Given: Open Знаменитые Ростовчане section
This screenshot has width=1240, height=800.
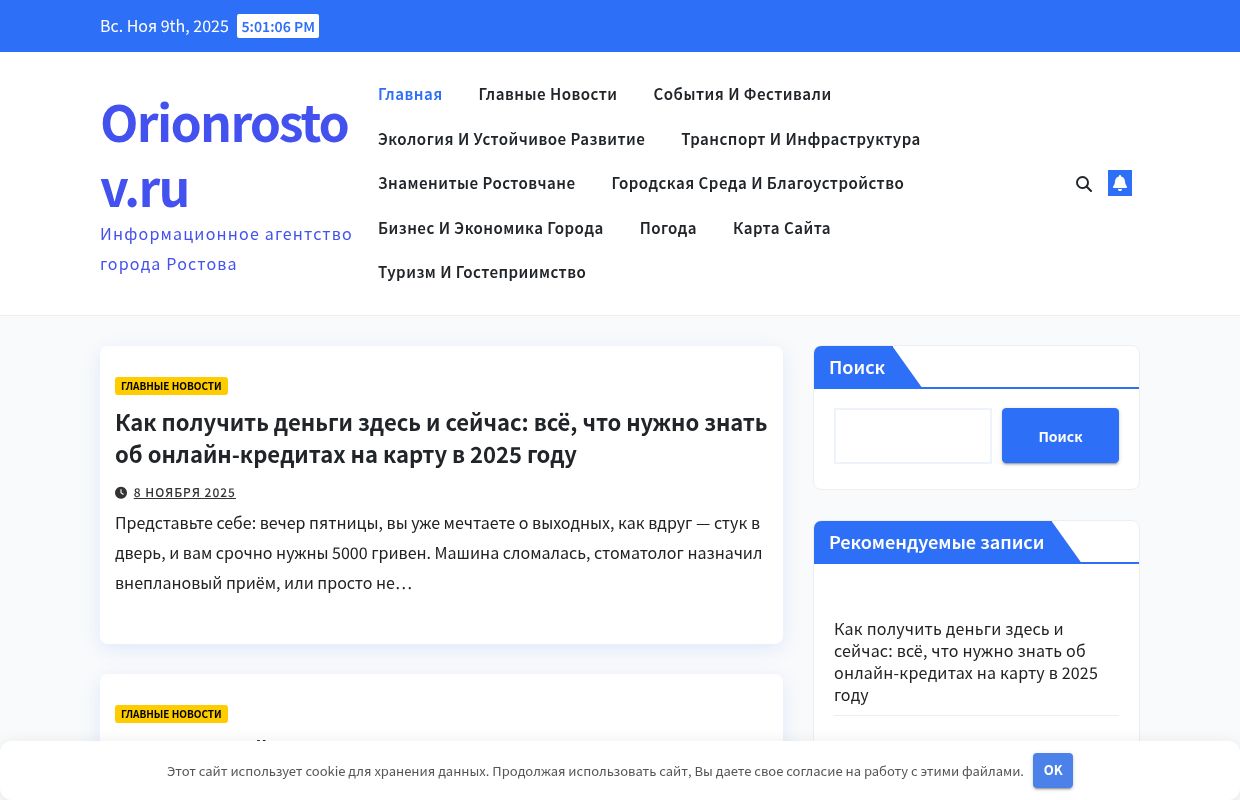Looking at the screenshot, I should [x=476, y=183].
